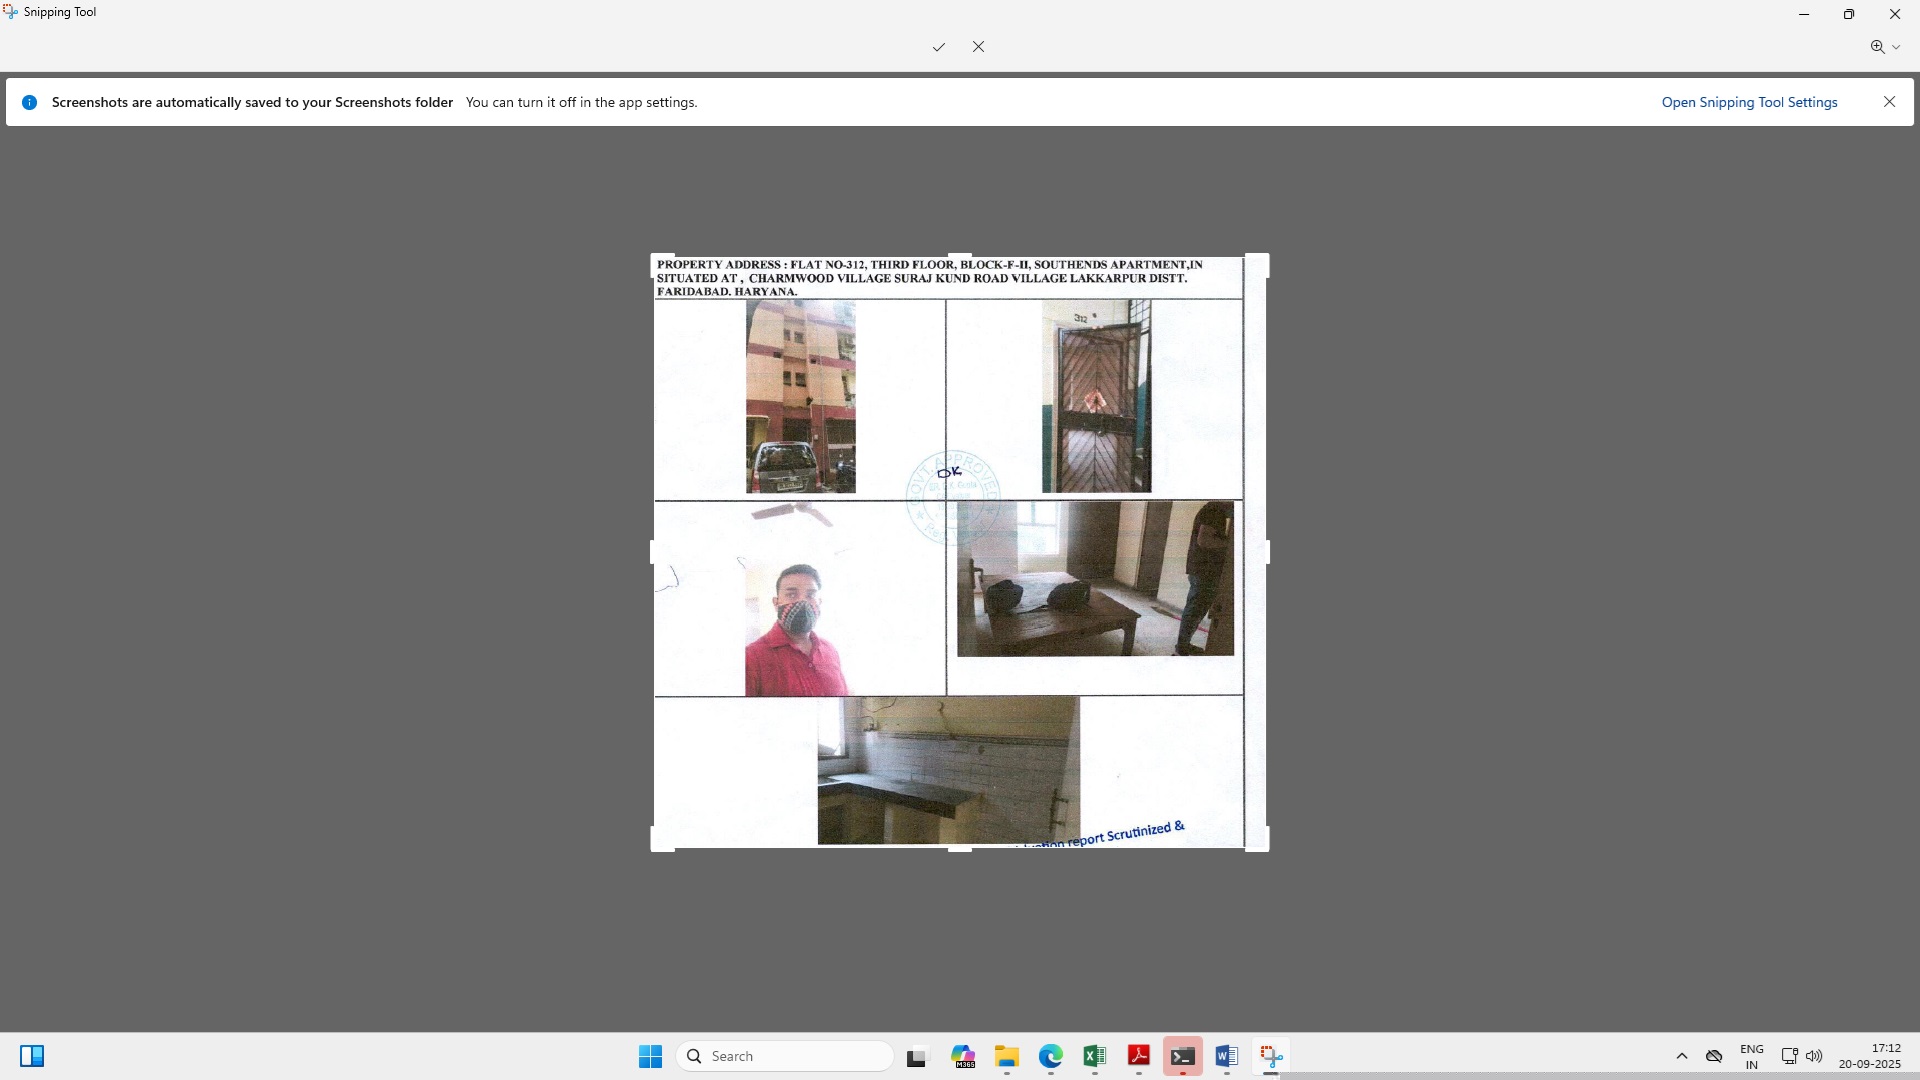Launch Microsoft 365 Copilot app
Image resolution: width=1920 pixels, height=1080 pixels.
point(963,1056)
